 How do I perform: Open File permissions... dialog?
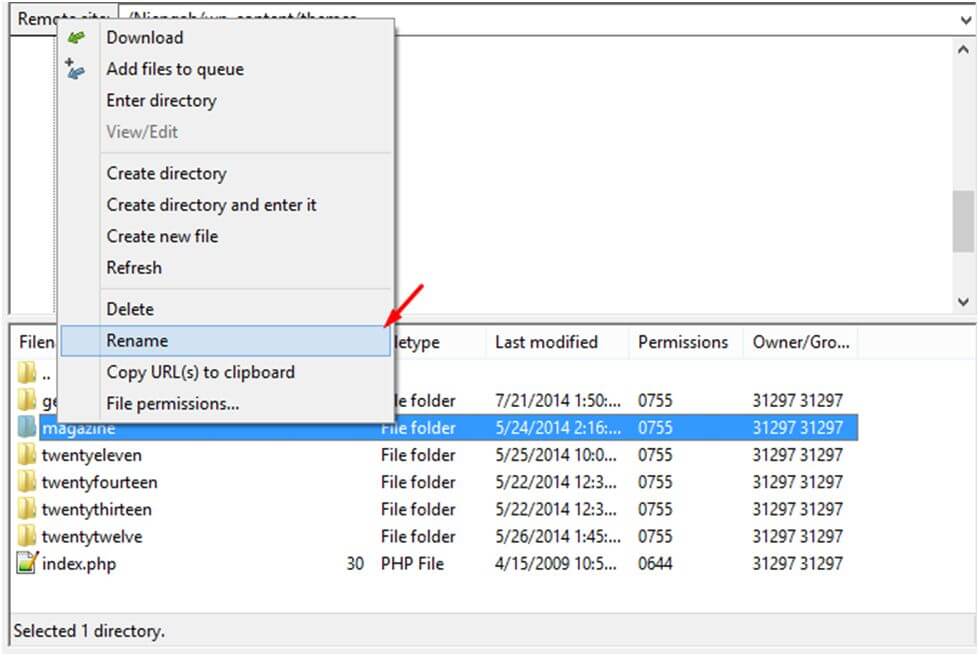tap(173, 403)
